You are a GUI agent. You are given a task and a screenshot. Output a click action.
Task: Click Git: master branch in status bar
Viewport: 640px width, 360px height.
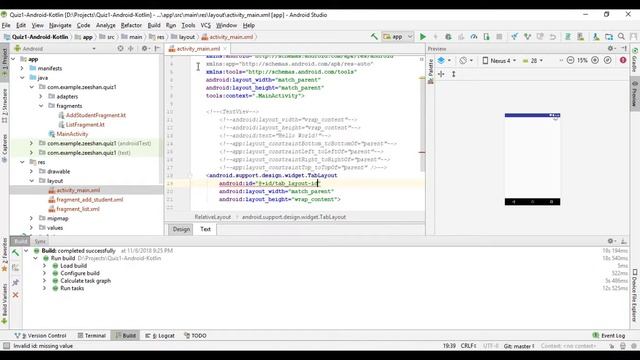click(x=519, y=346)
